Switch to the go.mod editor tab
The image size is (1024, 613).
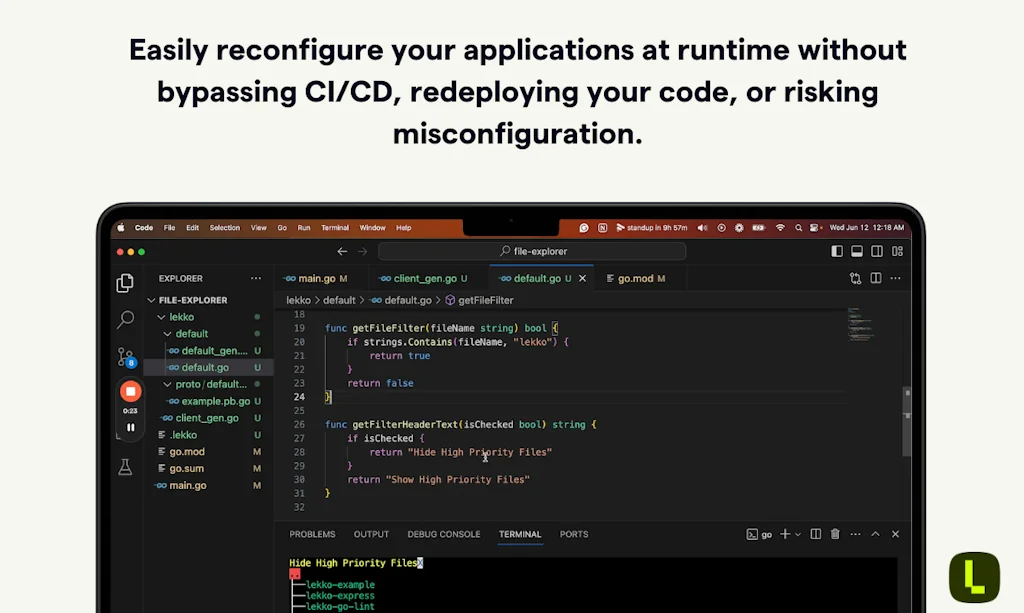[634, 279]
